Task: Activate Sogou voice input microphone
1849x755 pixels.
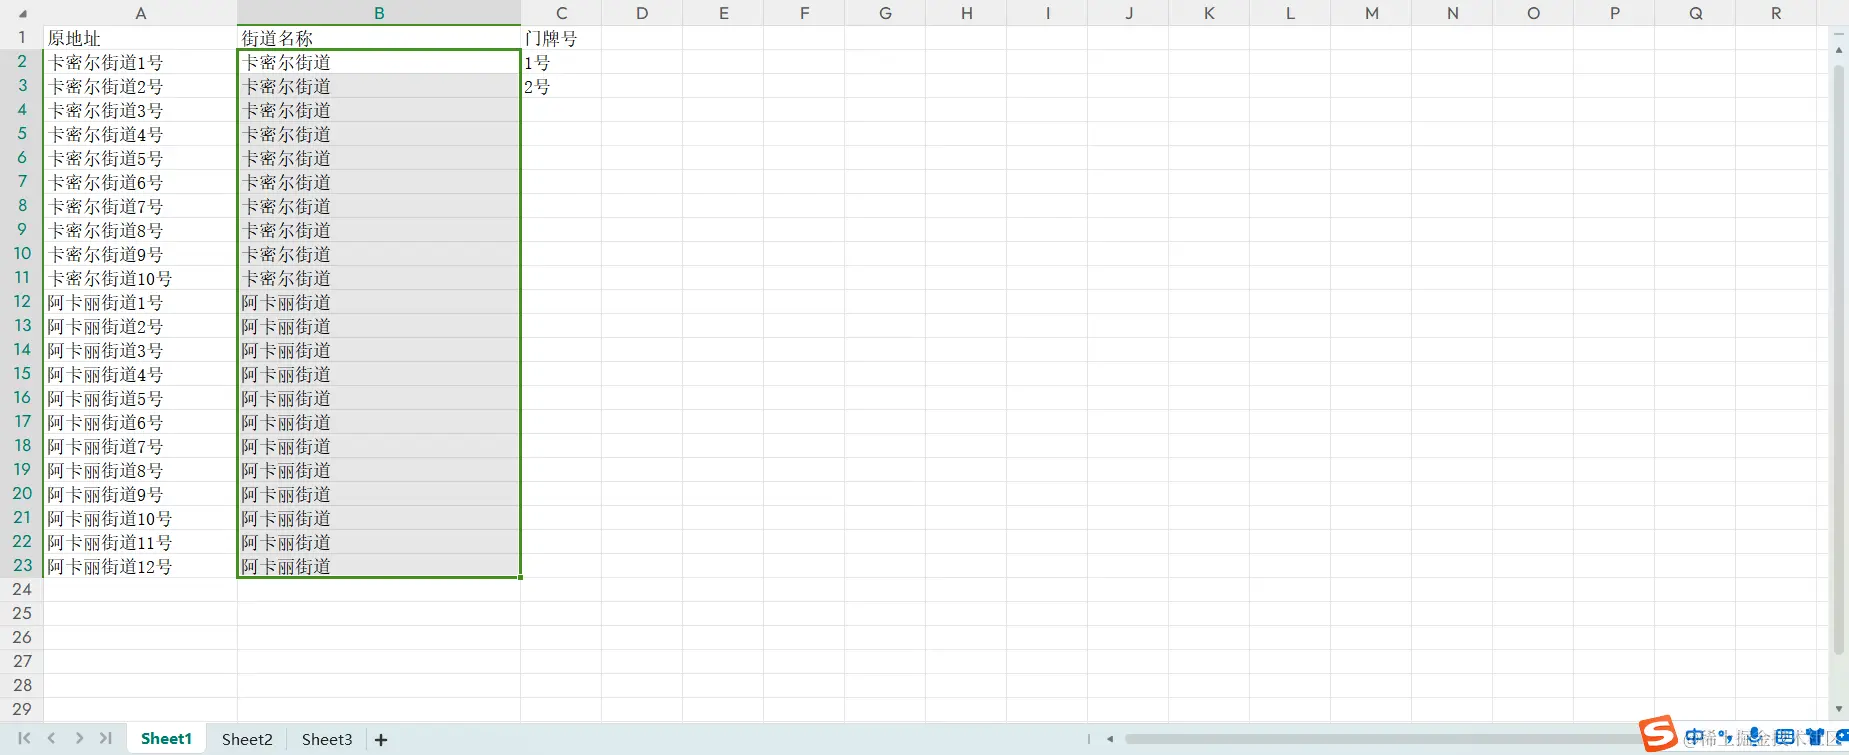Action: 1755,737
